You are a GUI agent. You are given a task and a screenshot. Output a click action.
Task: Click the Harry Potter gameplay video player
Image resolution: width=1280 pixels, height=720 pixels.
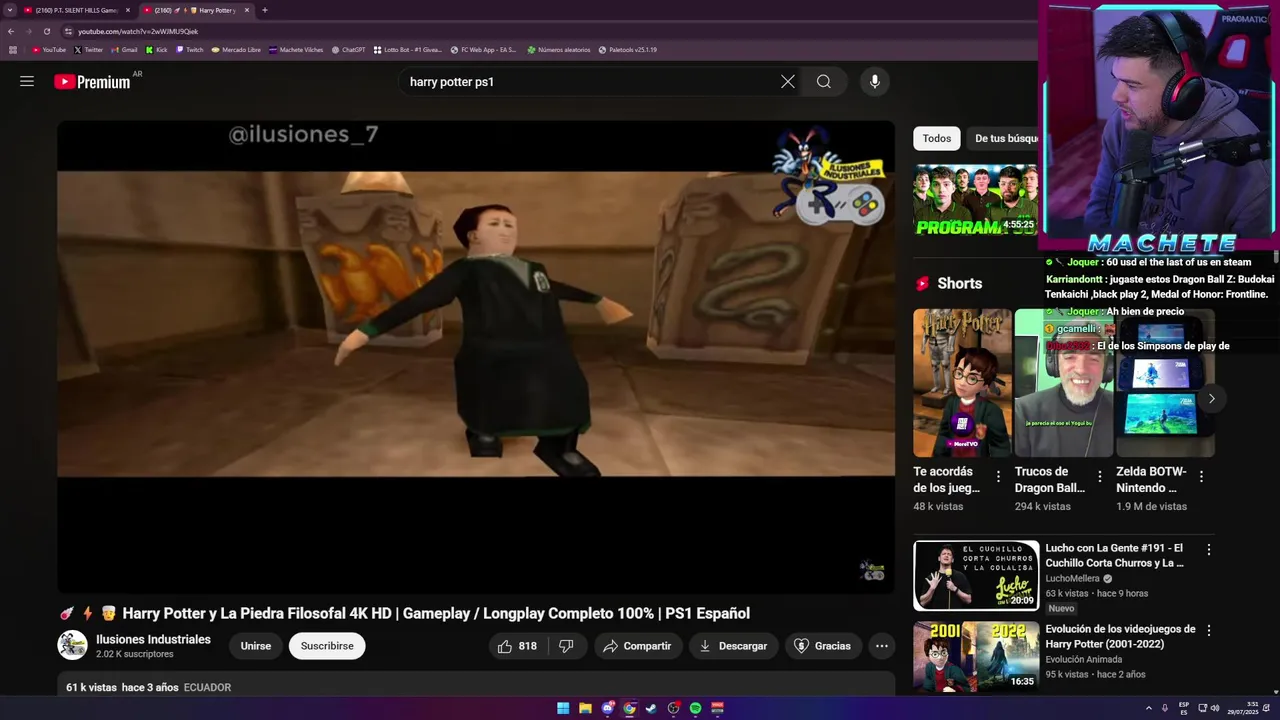[476, 357]
